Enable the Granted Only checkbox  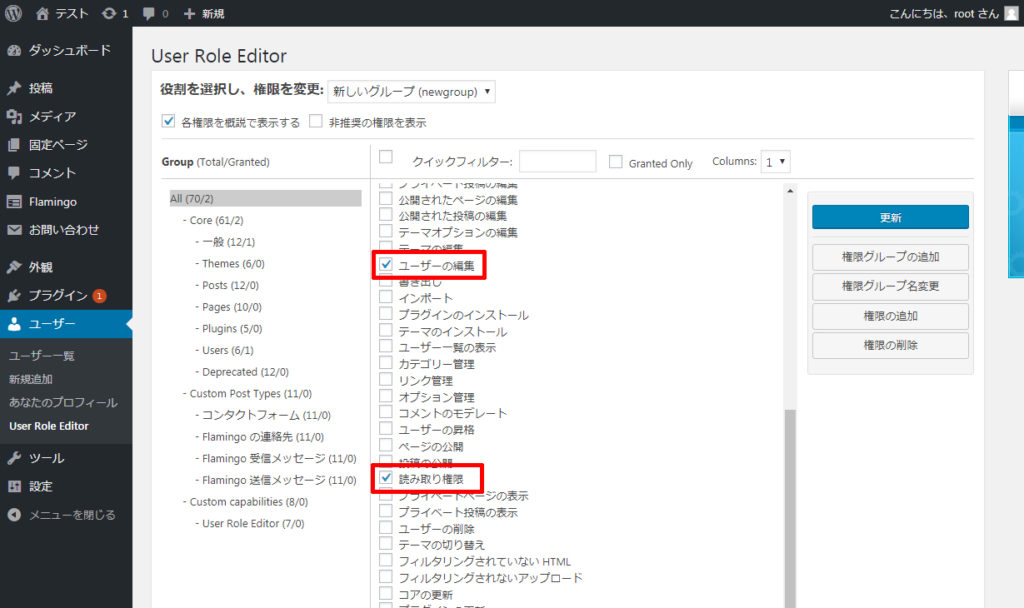[x=616, y=162]
